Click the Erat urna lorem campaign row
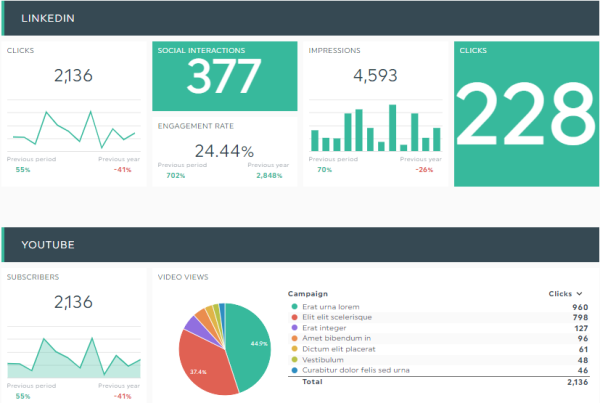Viewport: 600px width, 403px height. 438,307
